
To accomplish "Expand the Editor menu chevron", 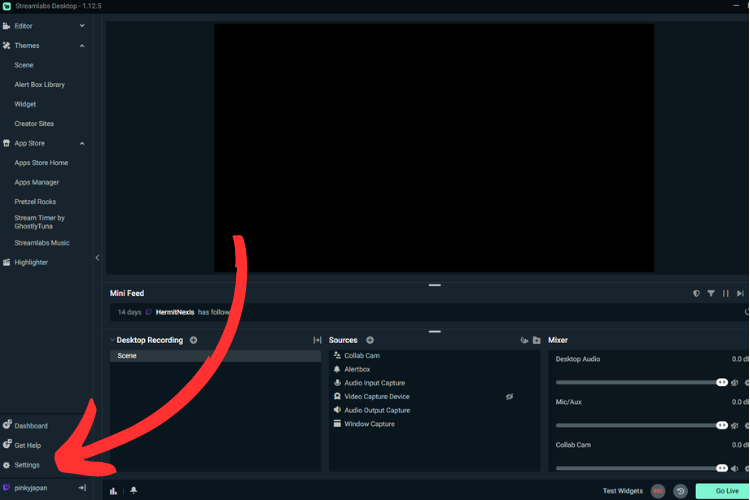I will pyautogui.click(x=82, y=26).
